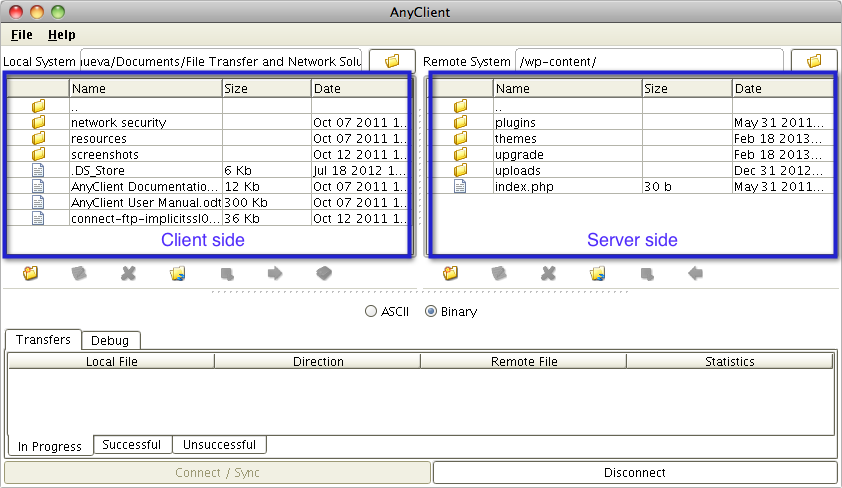This screenshot has width=842, height=488.
Task: Sort remote files by Date column header
Action: point(782,89)
